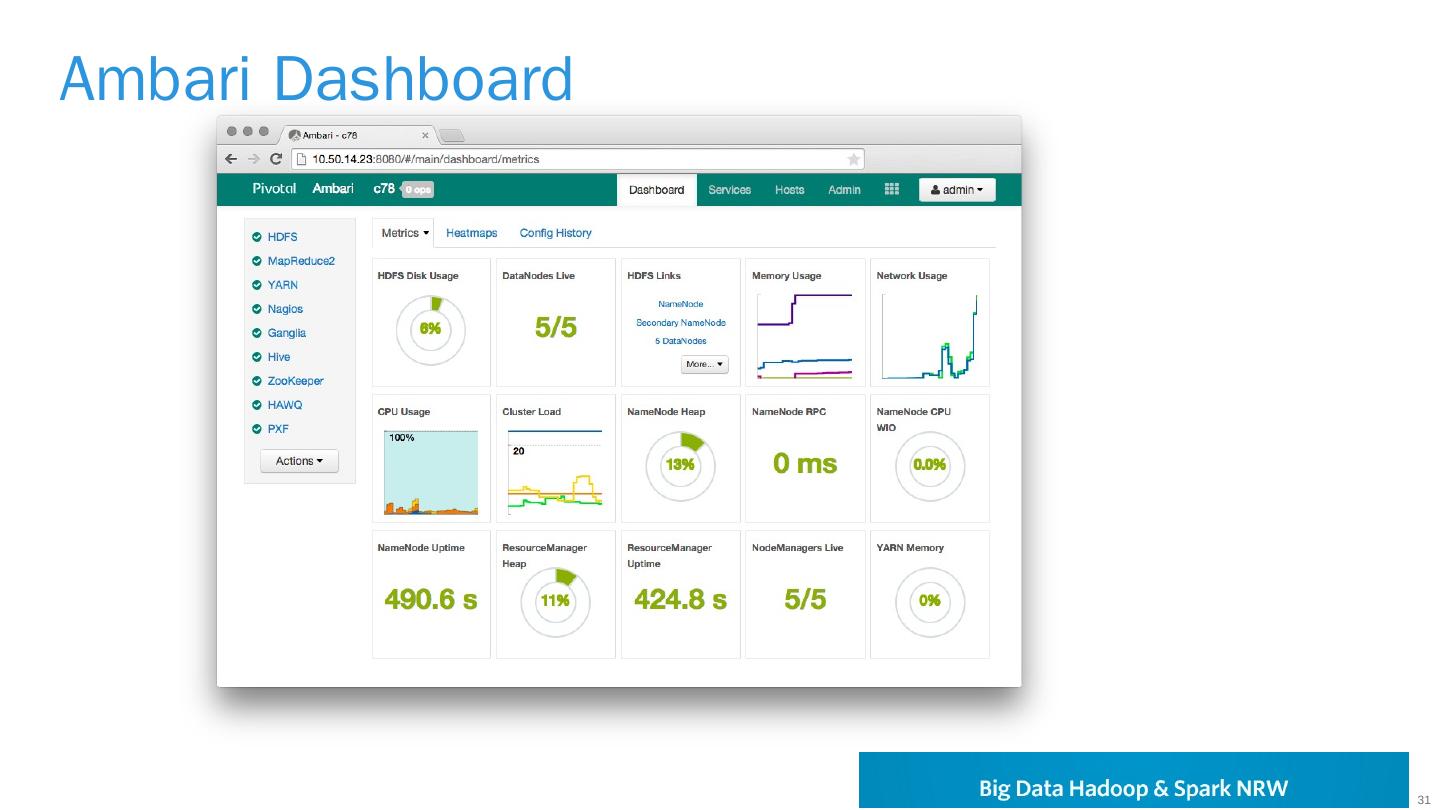Screen dimensions: 1440x810
Task: Click the Memory Usage graph
Action: (805, 337)
